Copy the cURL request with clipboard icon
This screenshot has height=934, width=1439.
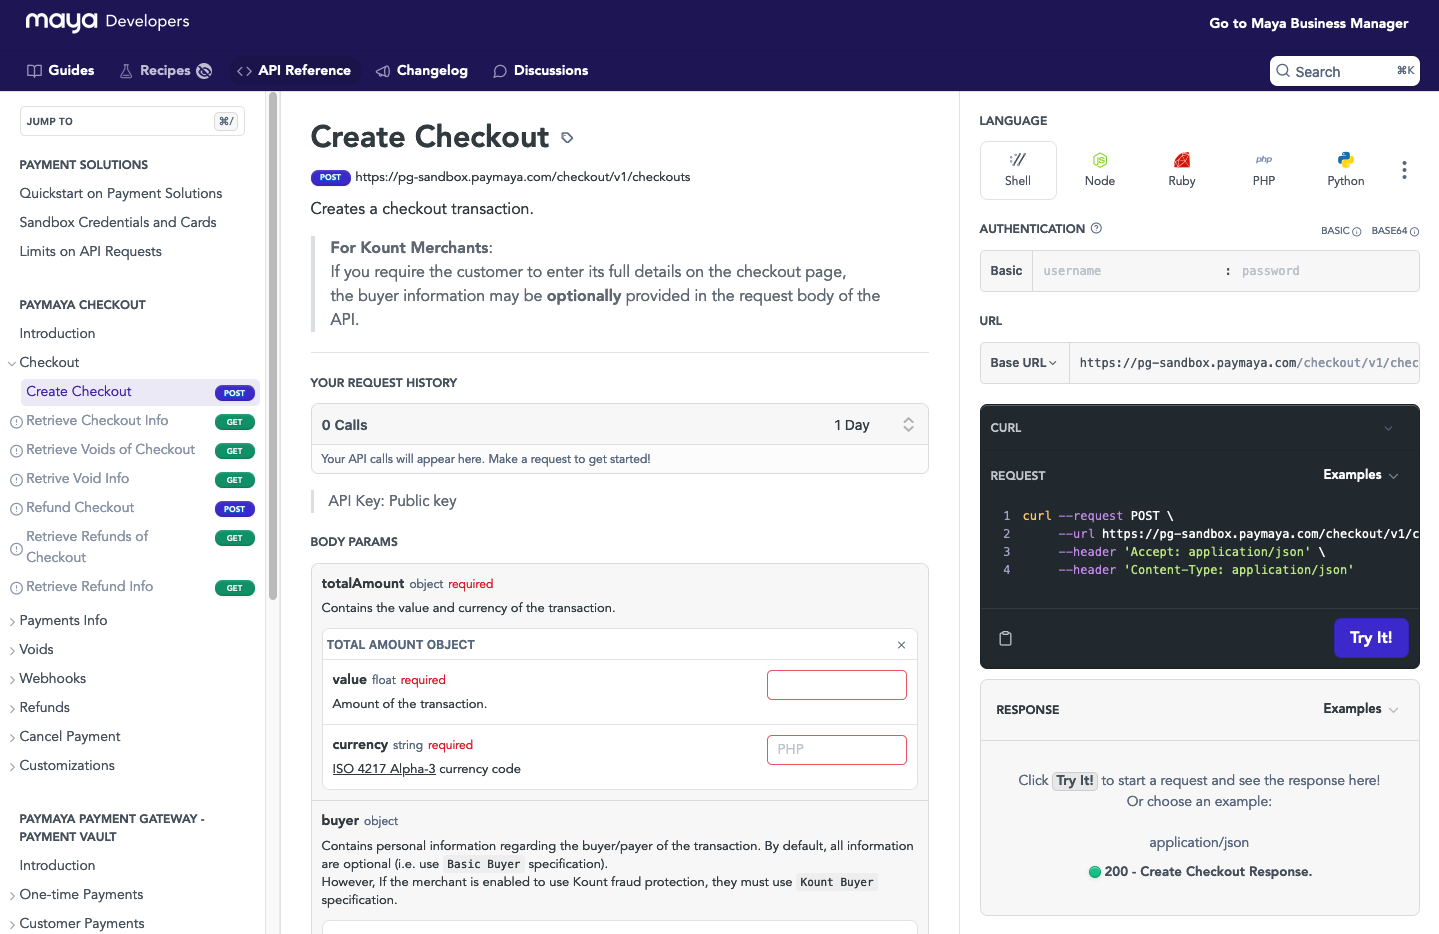[x=1006, y=638]
